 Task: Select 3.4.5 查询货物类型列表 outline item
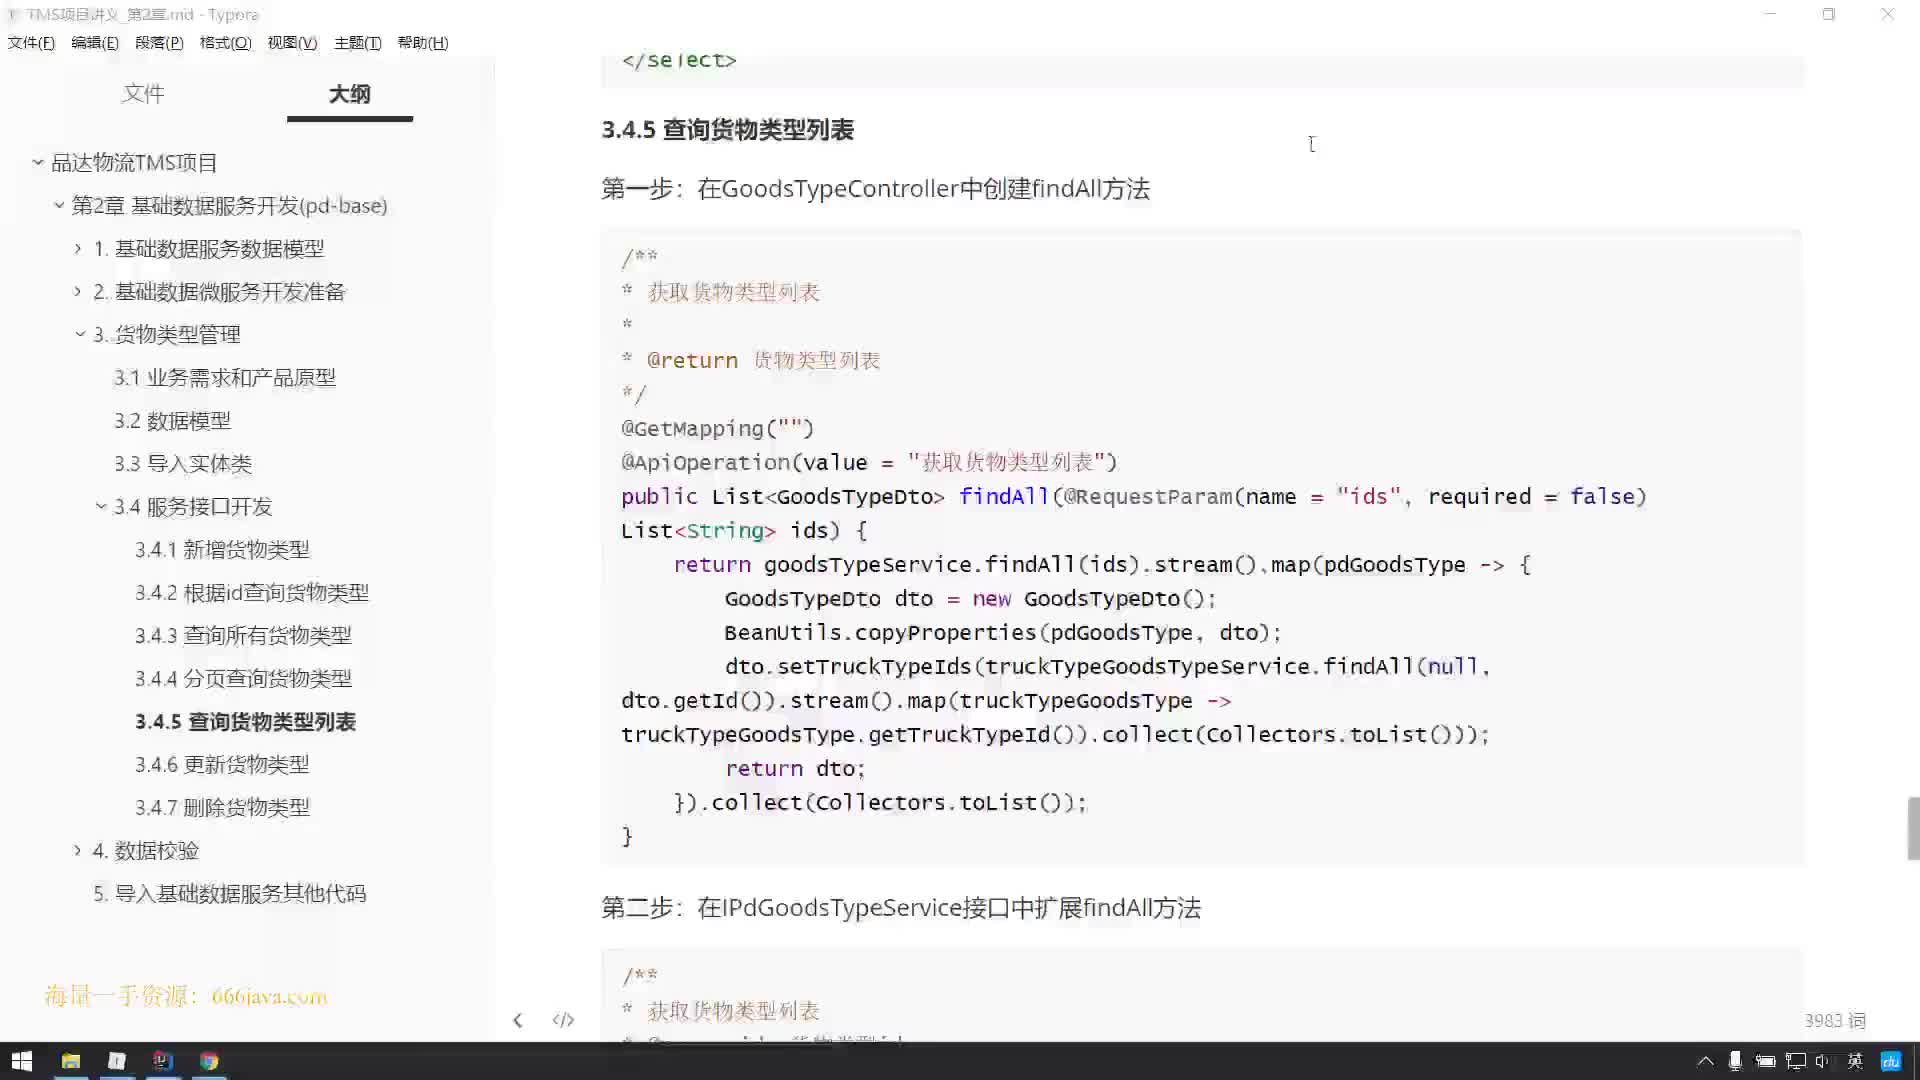click(245, 721)
